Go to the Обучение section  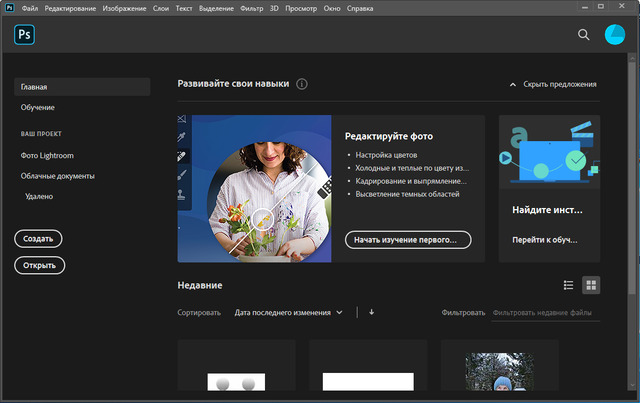coord(38,107)
